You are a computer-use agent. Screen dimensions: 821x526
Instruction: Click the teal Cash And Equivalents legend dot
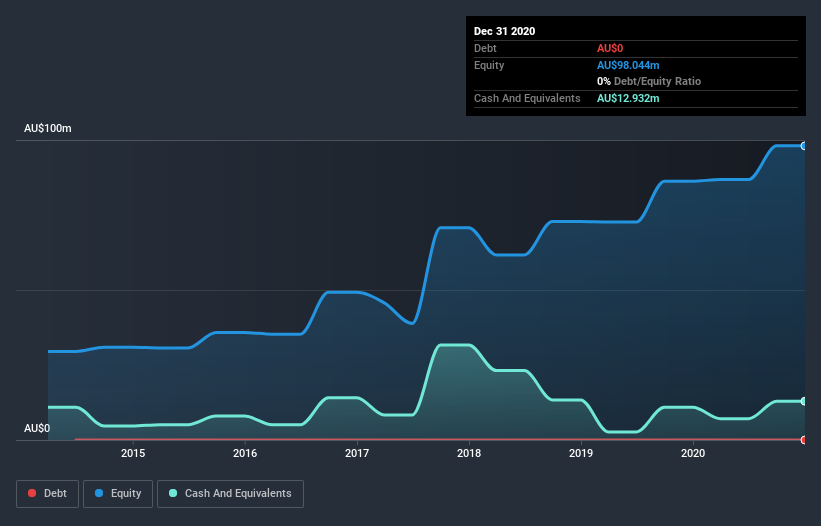pyautogui.click(x=173, y=493)
